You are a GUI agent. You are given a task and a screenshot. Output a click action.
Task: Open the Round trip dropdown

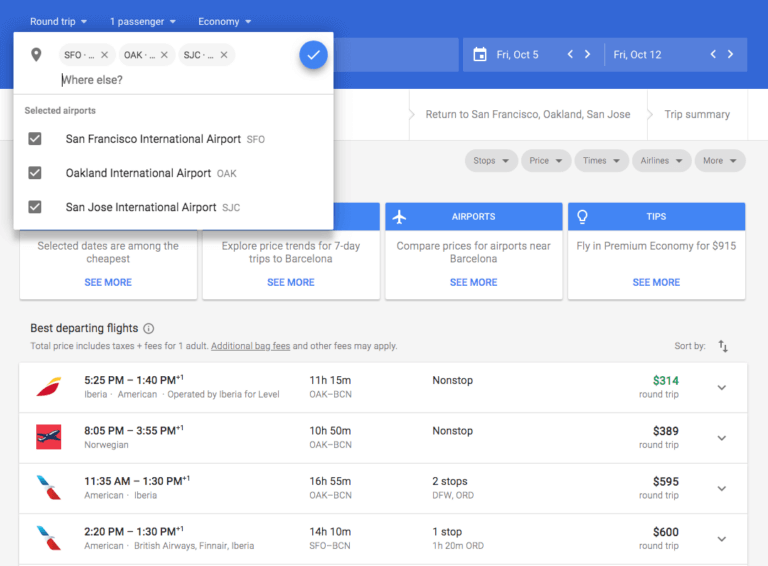click(58, 22)
